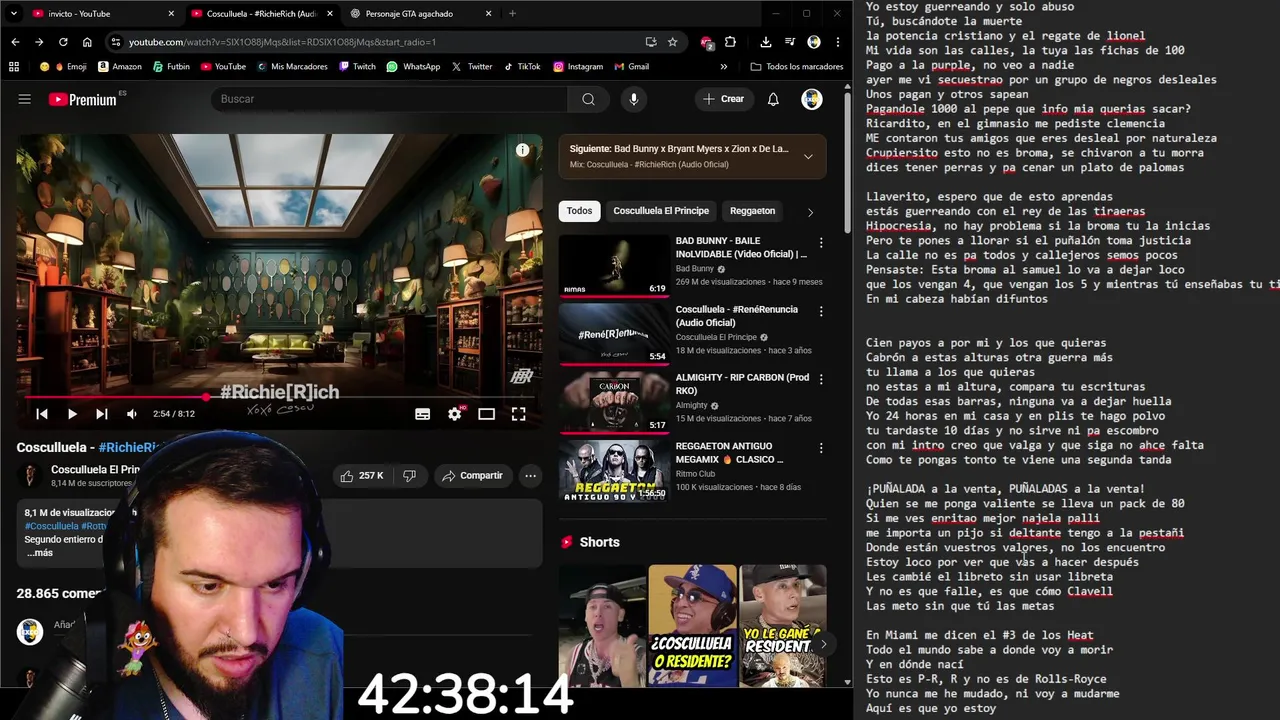
Task: Select the Reggaeton filter chip
Action: pyautogui.click(x=752, y=211)
